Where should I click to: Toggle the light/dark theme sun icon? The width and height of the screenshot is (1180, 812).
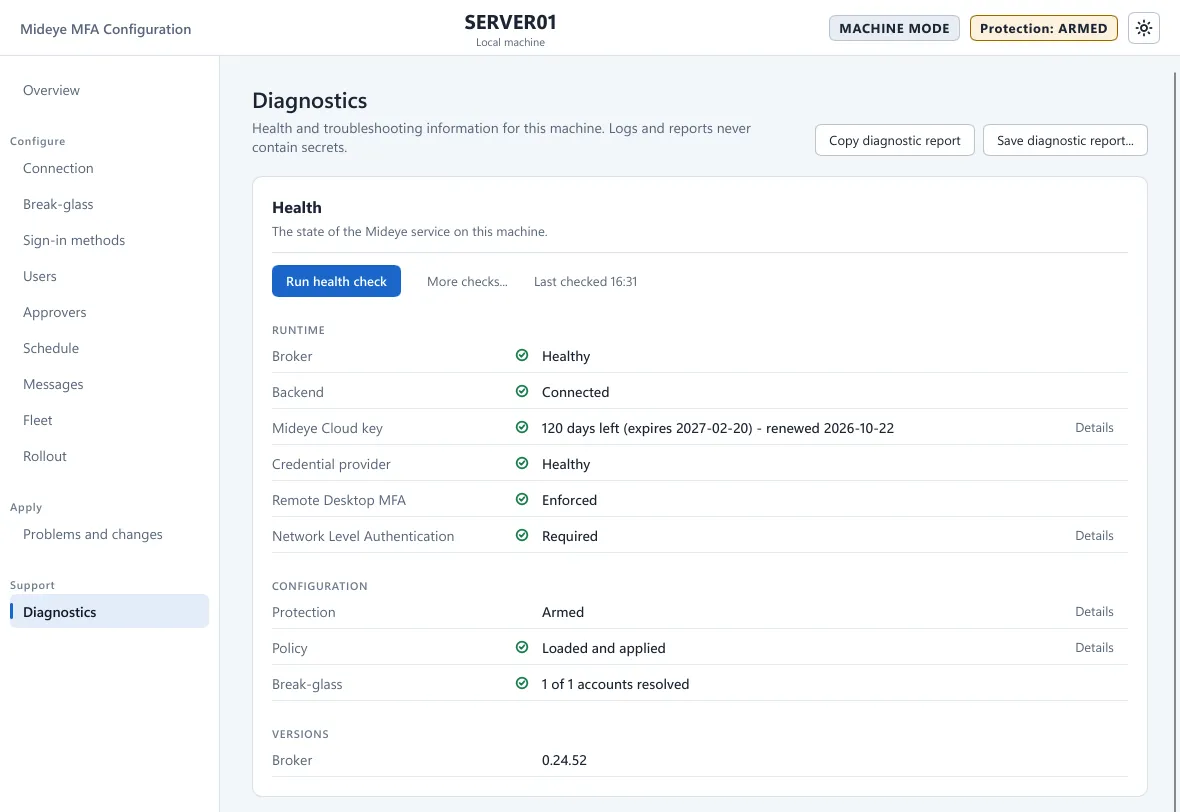coord(1143,29)
